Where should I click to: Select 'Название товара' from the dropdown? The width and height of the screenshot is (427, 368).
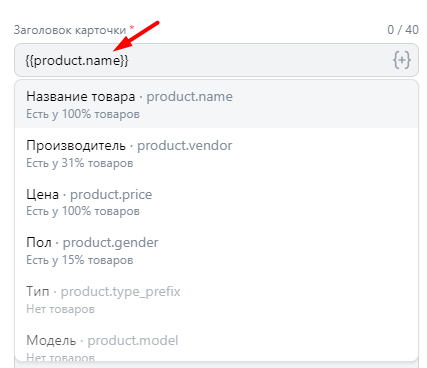click(216, 104)
